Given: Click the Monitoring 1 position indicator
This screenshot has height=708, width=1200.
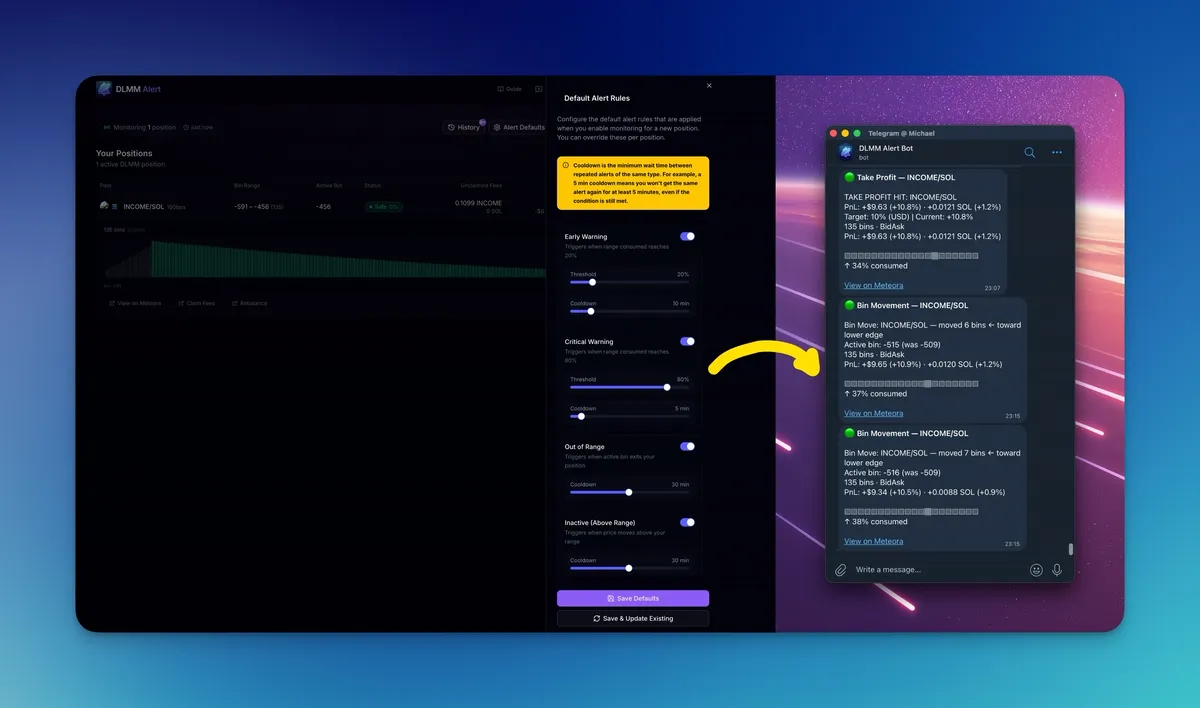Looking at the screenshot, I should [140, 127].
